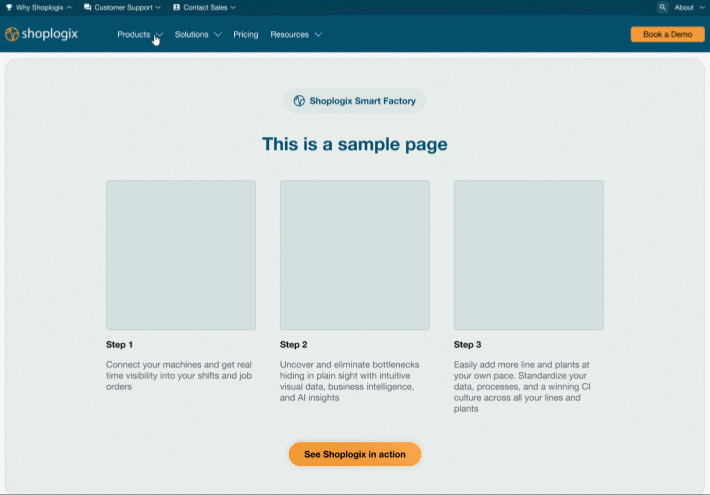Expand the Customer Support chevron
The height and width of the screenshot is (495, 710).
[x=158, y=7]
